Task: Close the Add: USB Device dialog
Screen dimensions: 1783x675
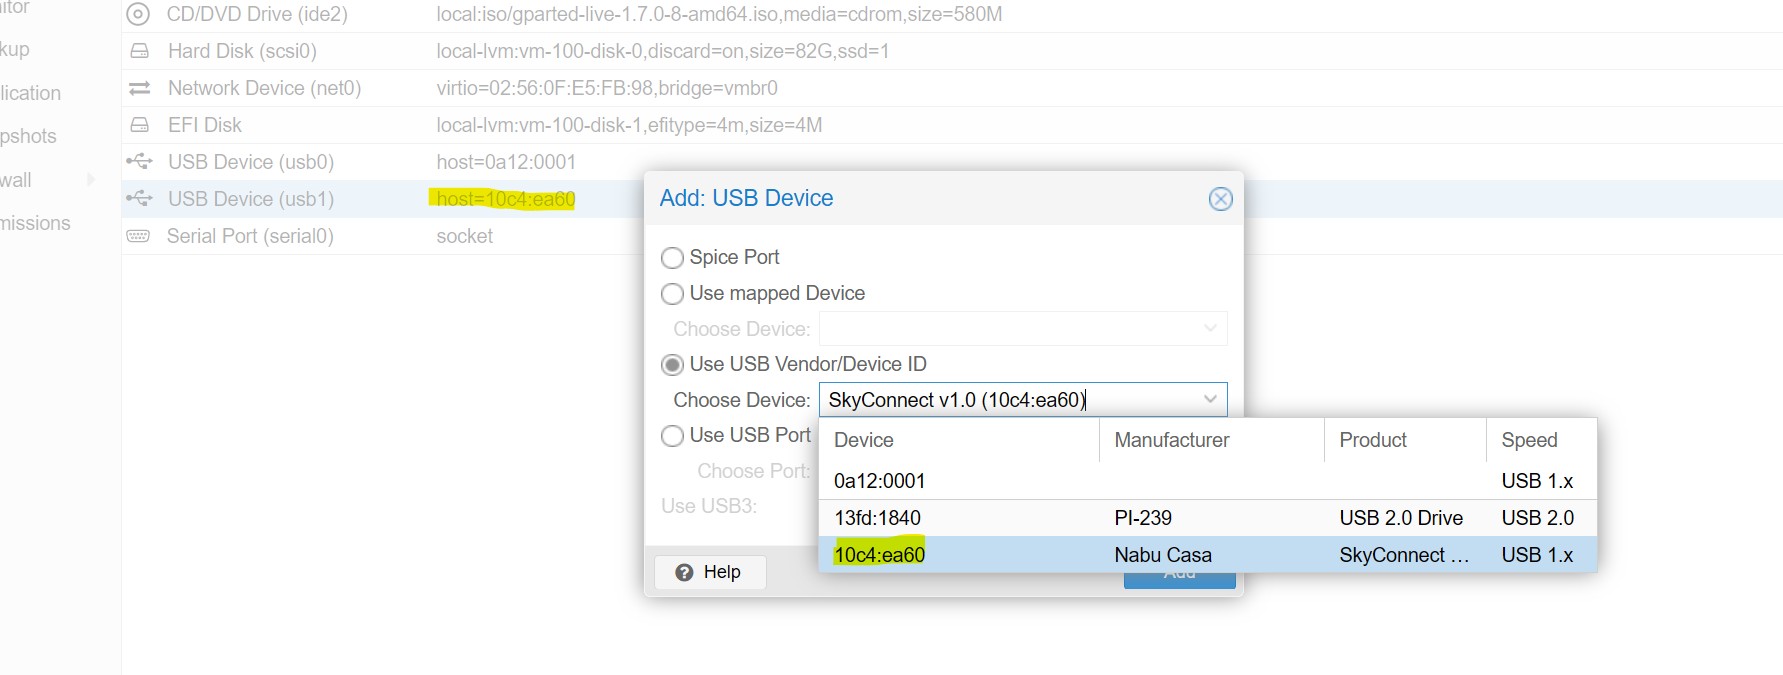Action: (x=1220, y=199)
